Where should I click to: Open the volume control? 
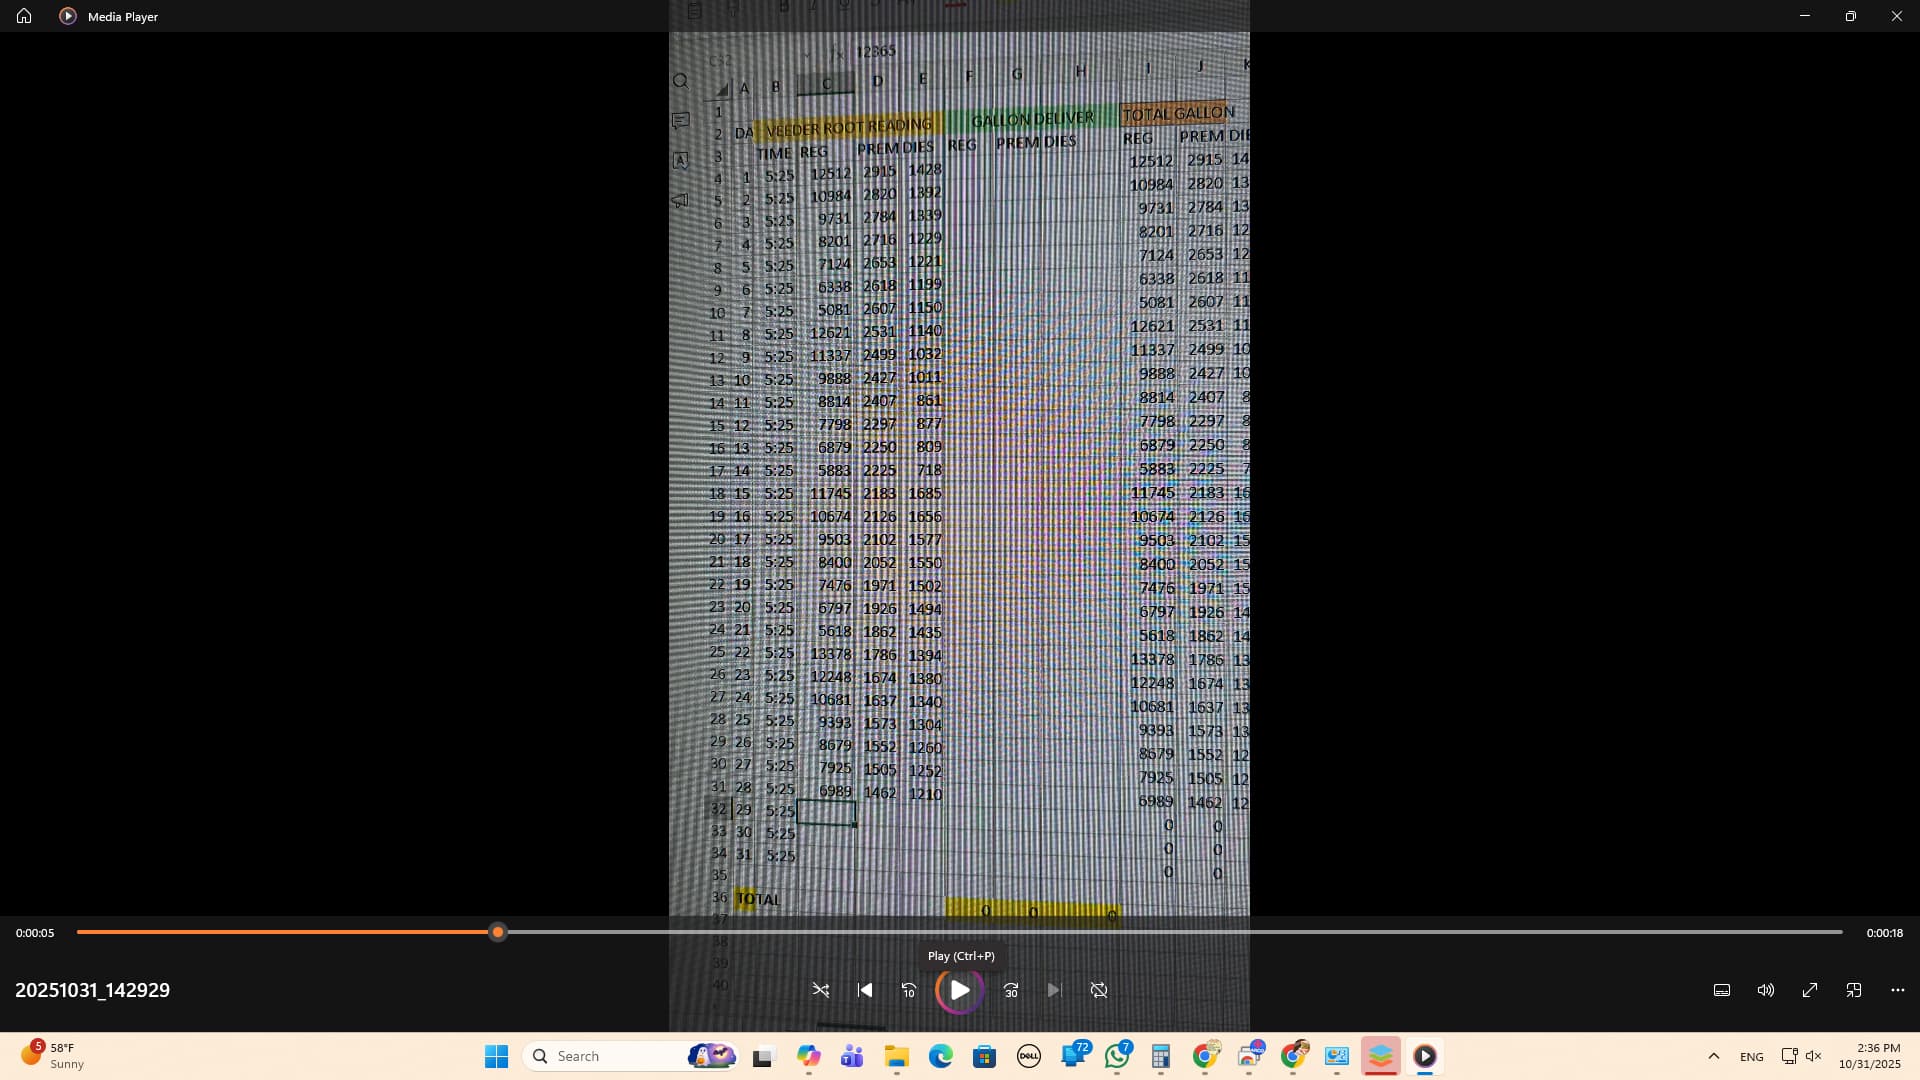click(x=1766, y=990)
